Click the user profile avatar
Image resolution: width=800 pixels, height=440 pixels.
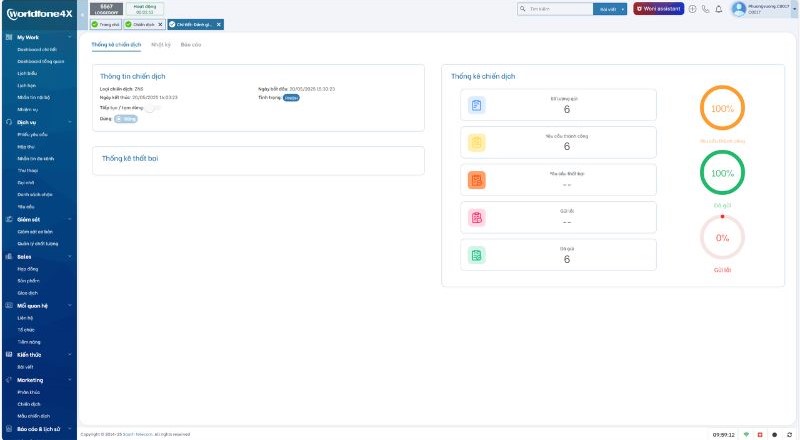[739, 9]
